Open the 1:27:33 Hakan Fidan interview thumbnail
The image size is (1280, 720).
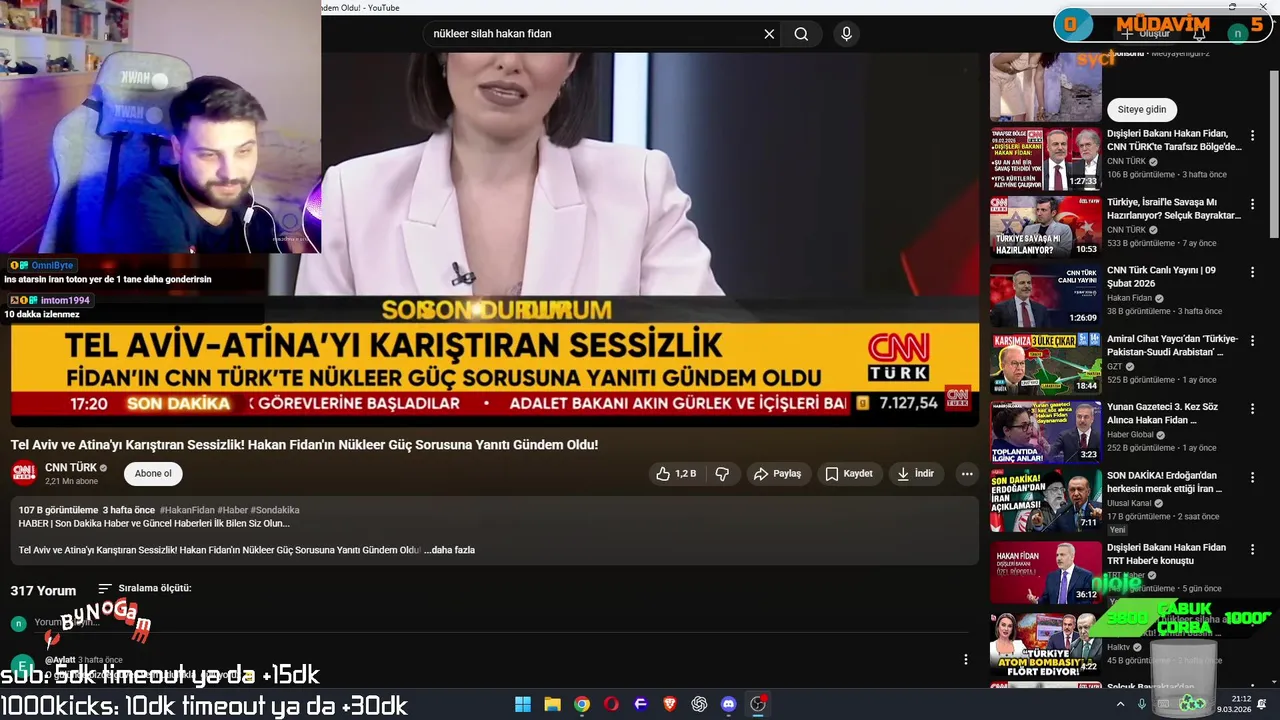[1046, 158]
